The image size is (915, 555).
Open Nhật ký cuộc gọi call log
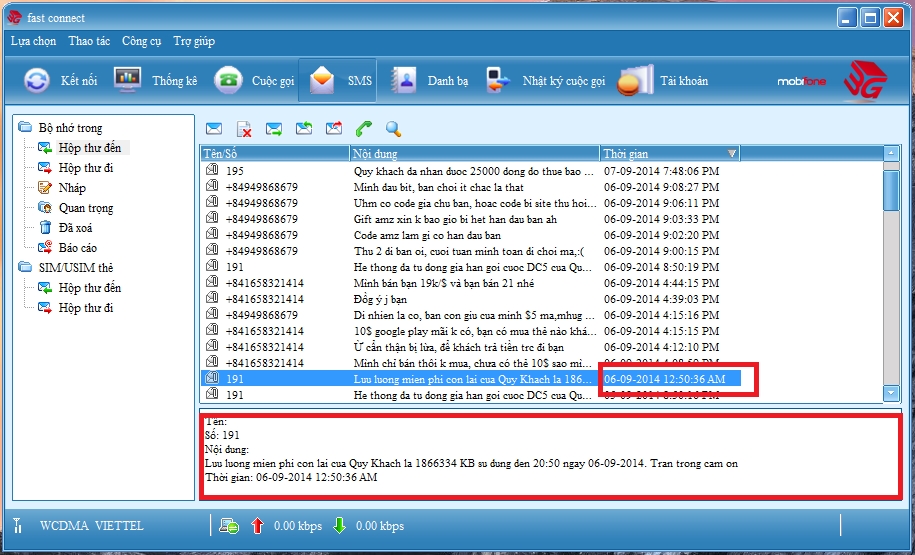point(546,81)
